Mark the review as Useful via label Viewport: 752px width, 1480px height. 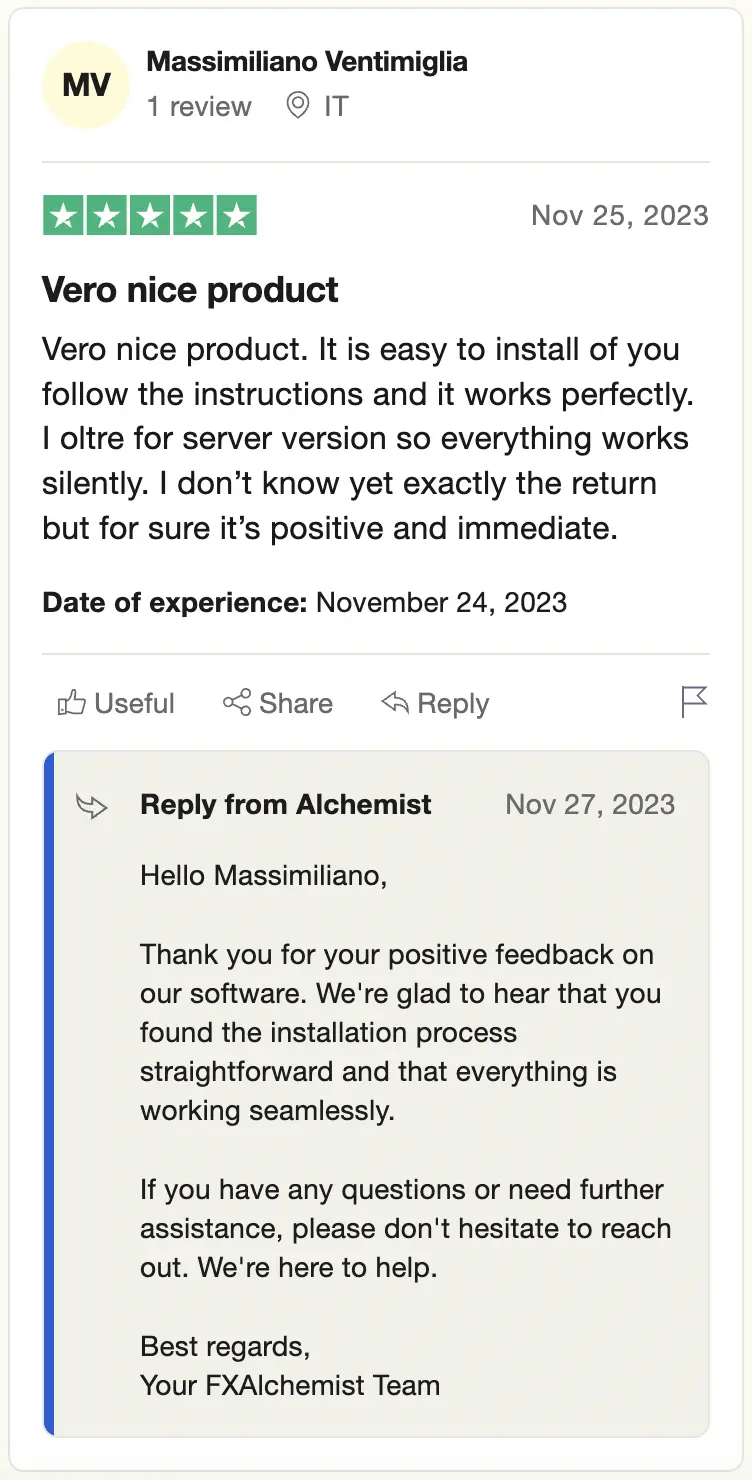click(x=134, y=703)
